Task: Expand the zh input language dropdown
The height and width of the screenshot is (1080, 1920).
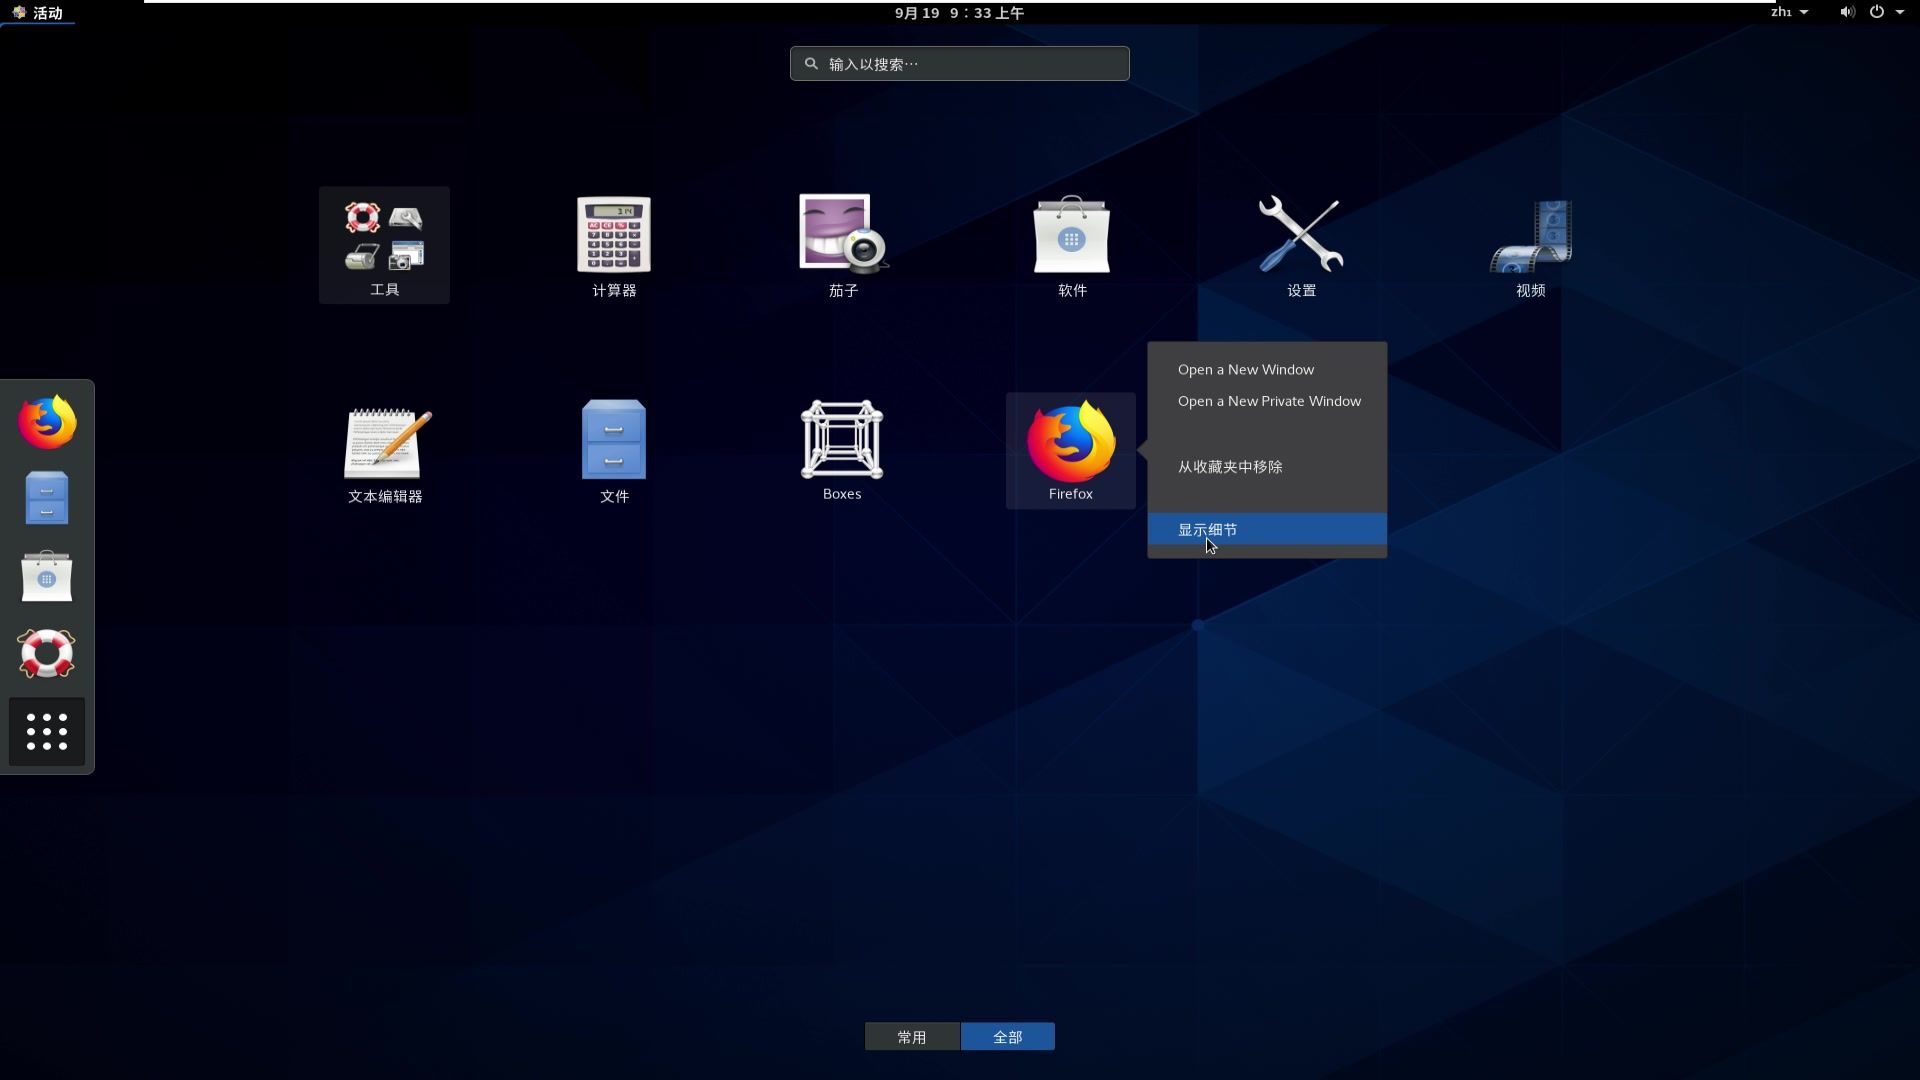Action: pos(1789,12)
